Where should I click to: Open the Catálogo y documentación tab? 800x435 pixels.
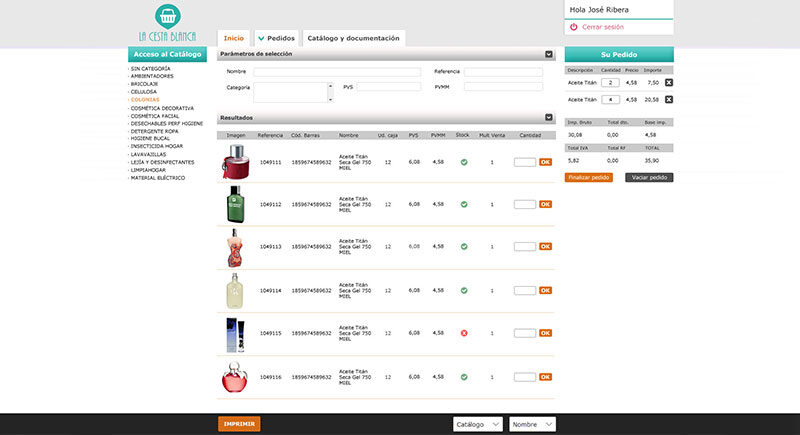click(354, 38)
